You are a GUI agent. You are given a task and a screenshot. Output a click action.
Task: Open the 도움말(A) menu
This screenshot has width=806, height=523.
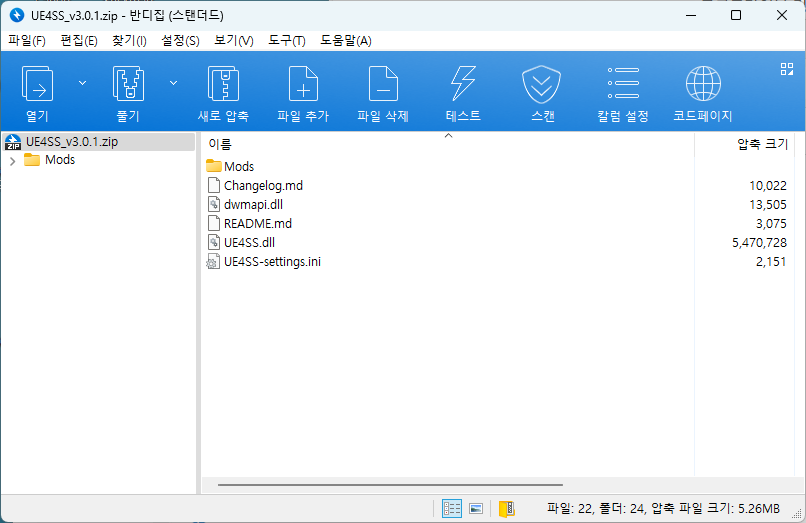click(346, 41)
